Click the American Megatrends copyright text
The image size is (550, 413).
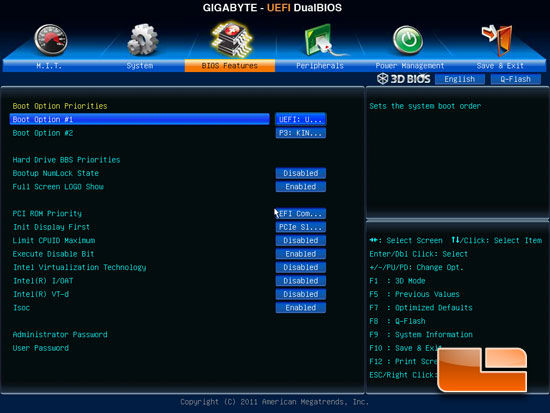pos(275,402)
